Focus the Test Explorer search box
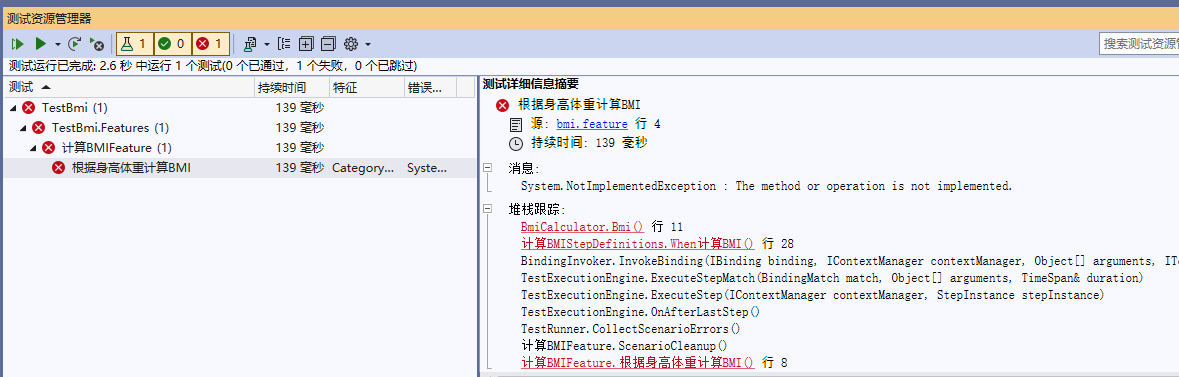Image resolution: width=1179 pixels, height=377 pixels. pos(1138,44)
